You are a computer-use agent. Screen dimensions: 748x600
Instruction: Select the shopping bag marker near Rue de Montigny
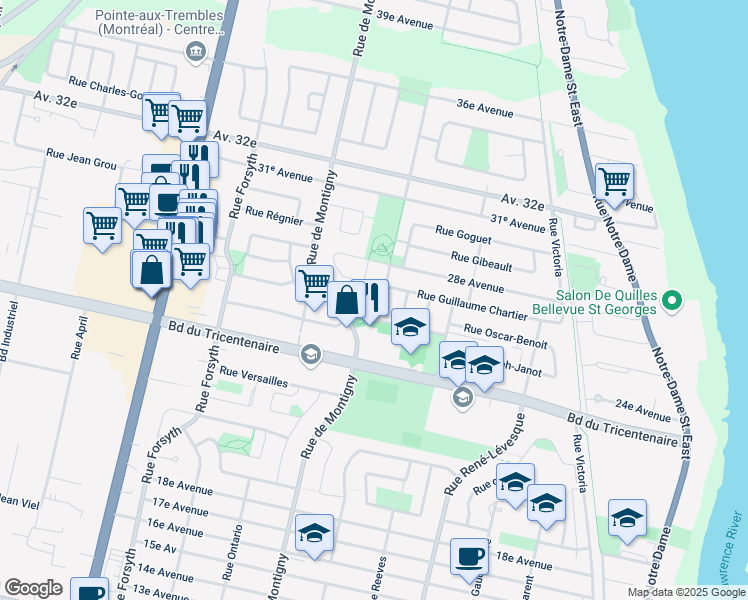click(x=346, y=301)
